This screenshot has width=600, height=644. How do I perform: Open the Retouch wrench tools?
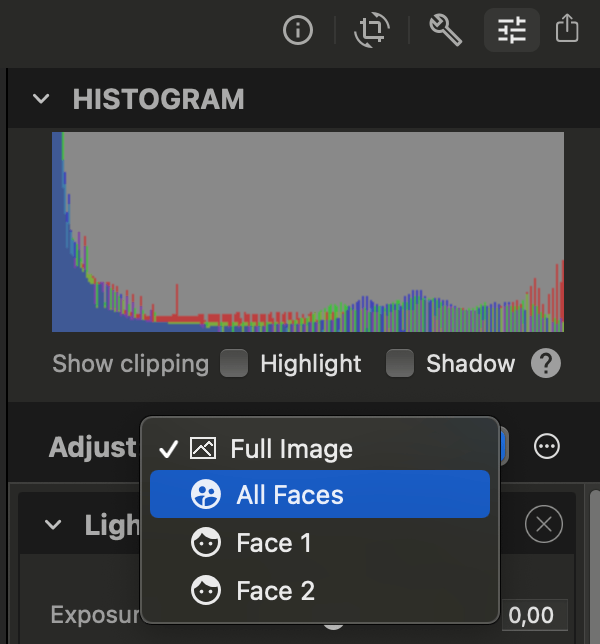point(446,30)
